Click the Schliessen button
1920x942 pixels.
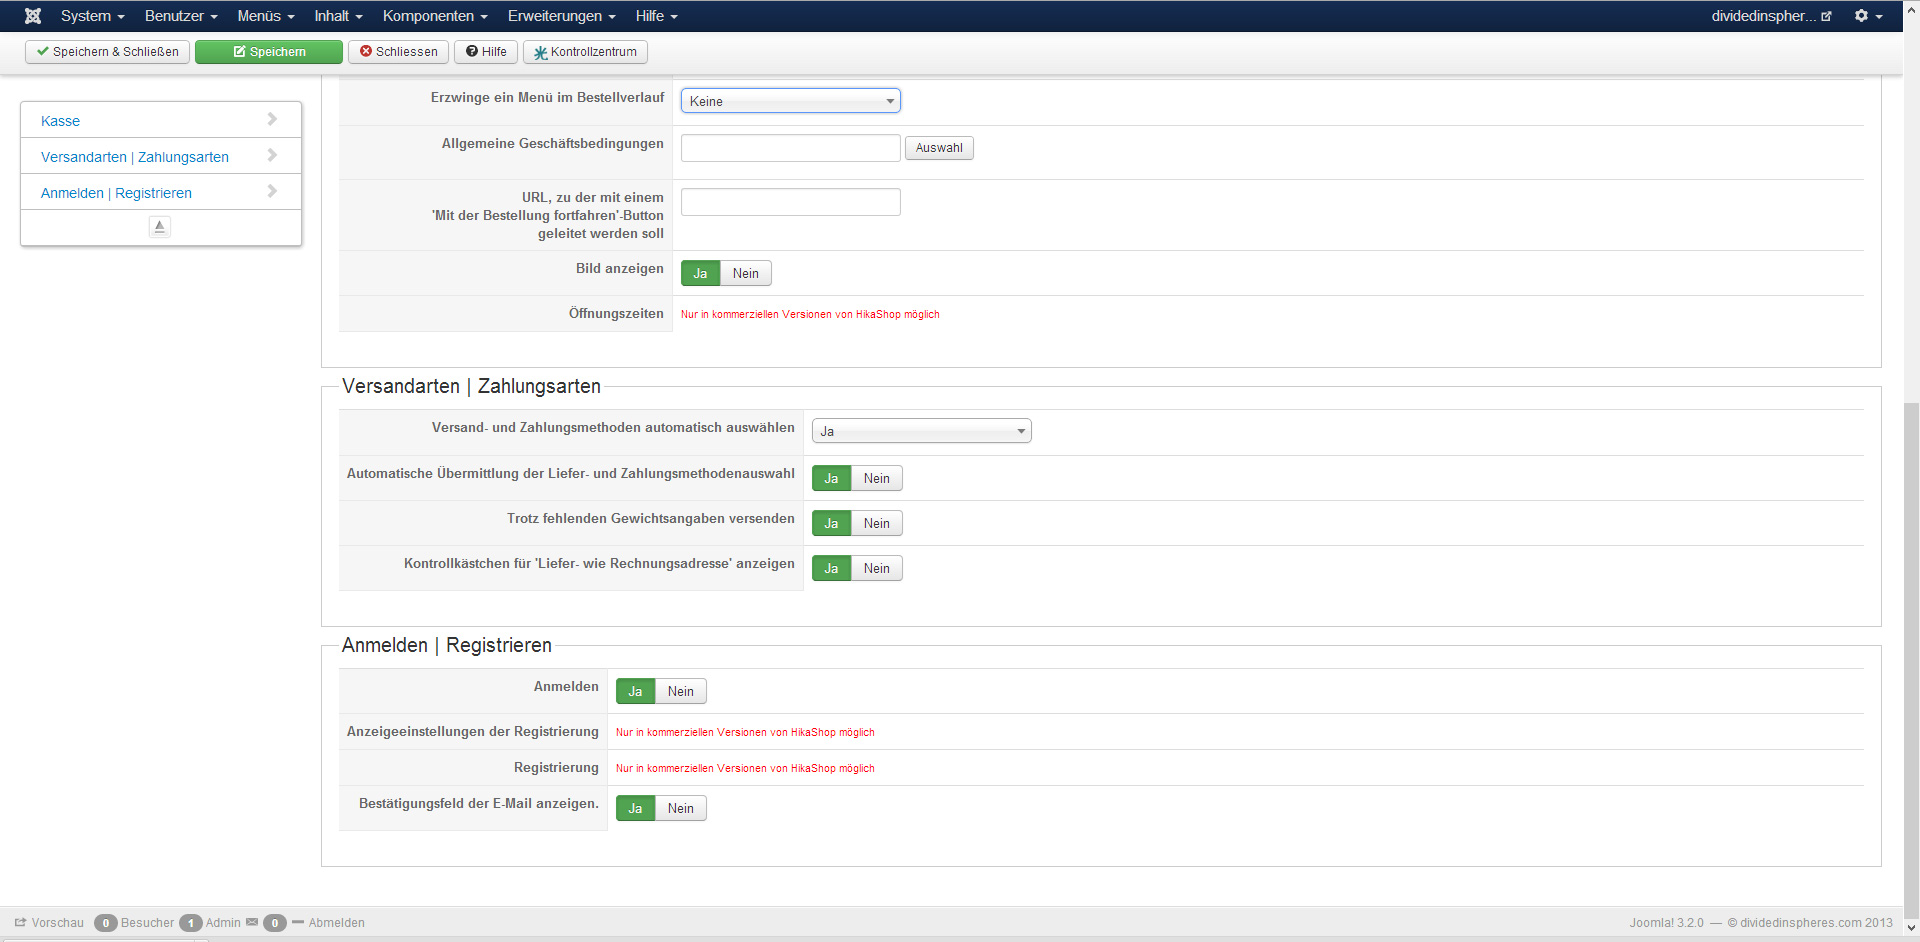tap(399, 52)
